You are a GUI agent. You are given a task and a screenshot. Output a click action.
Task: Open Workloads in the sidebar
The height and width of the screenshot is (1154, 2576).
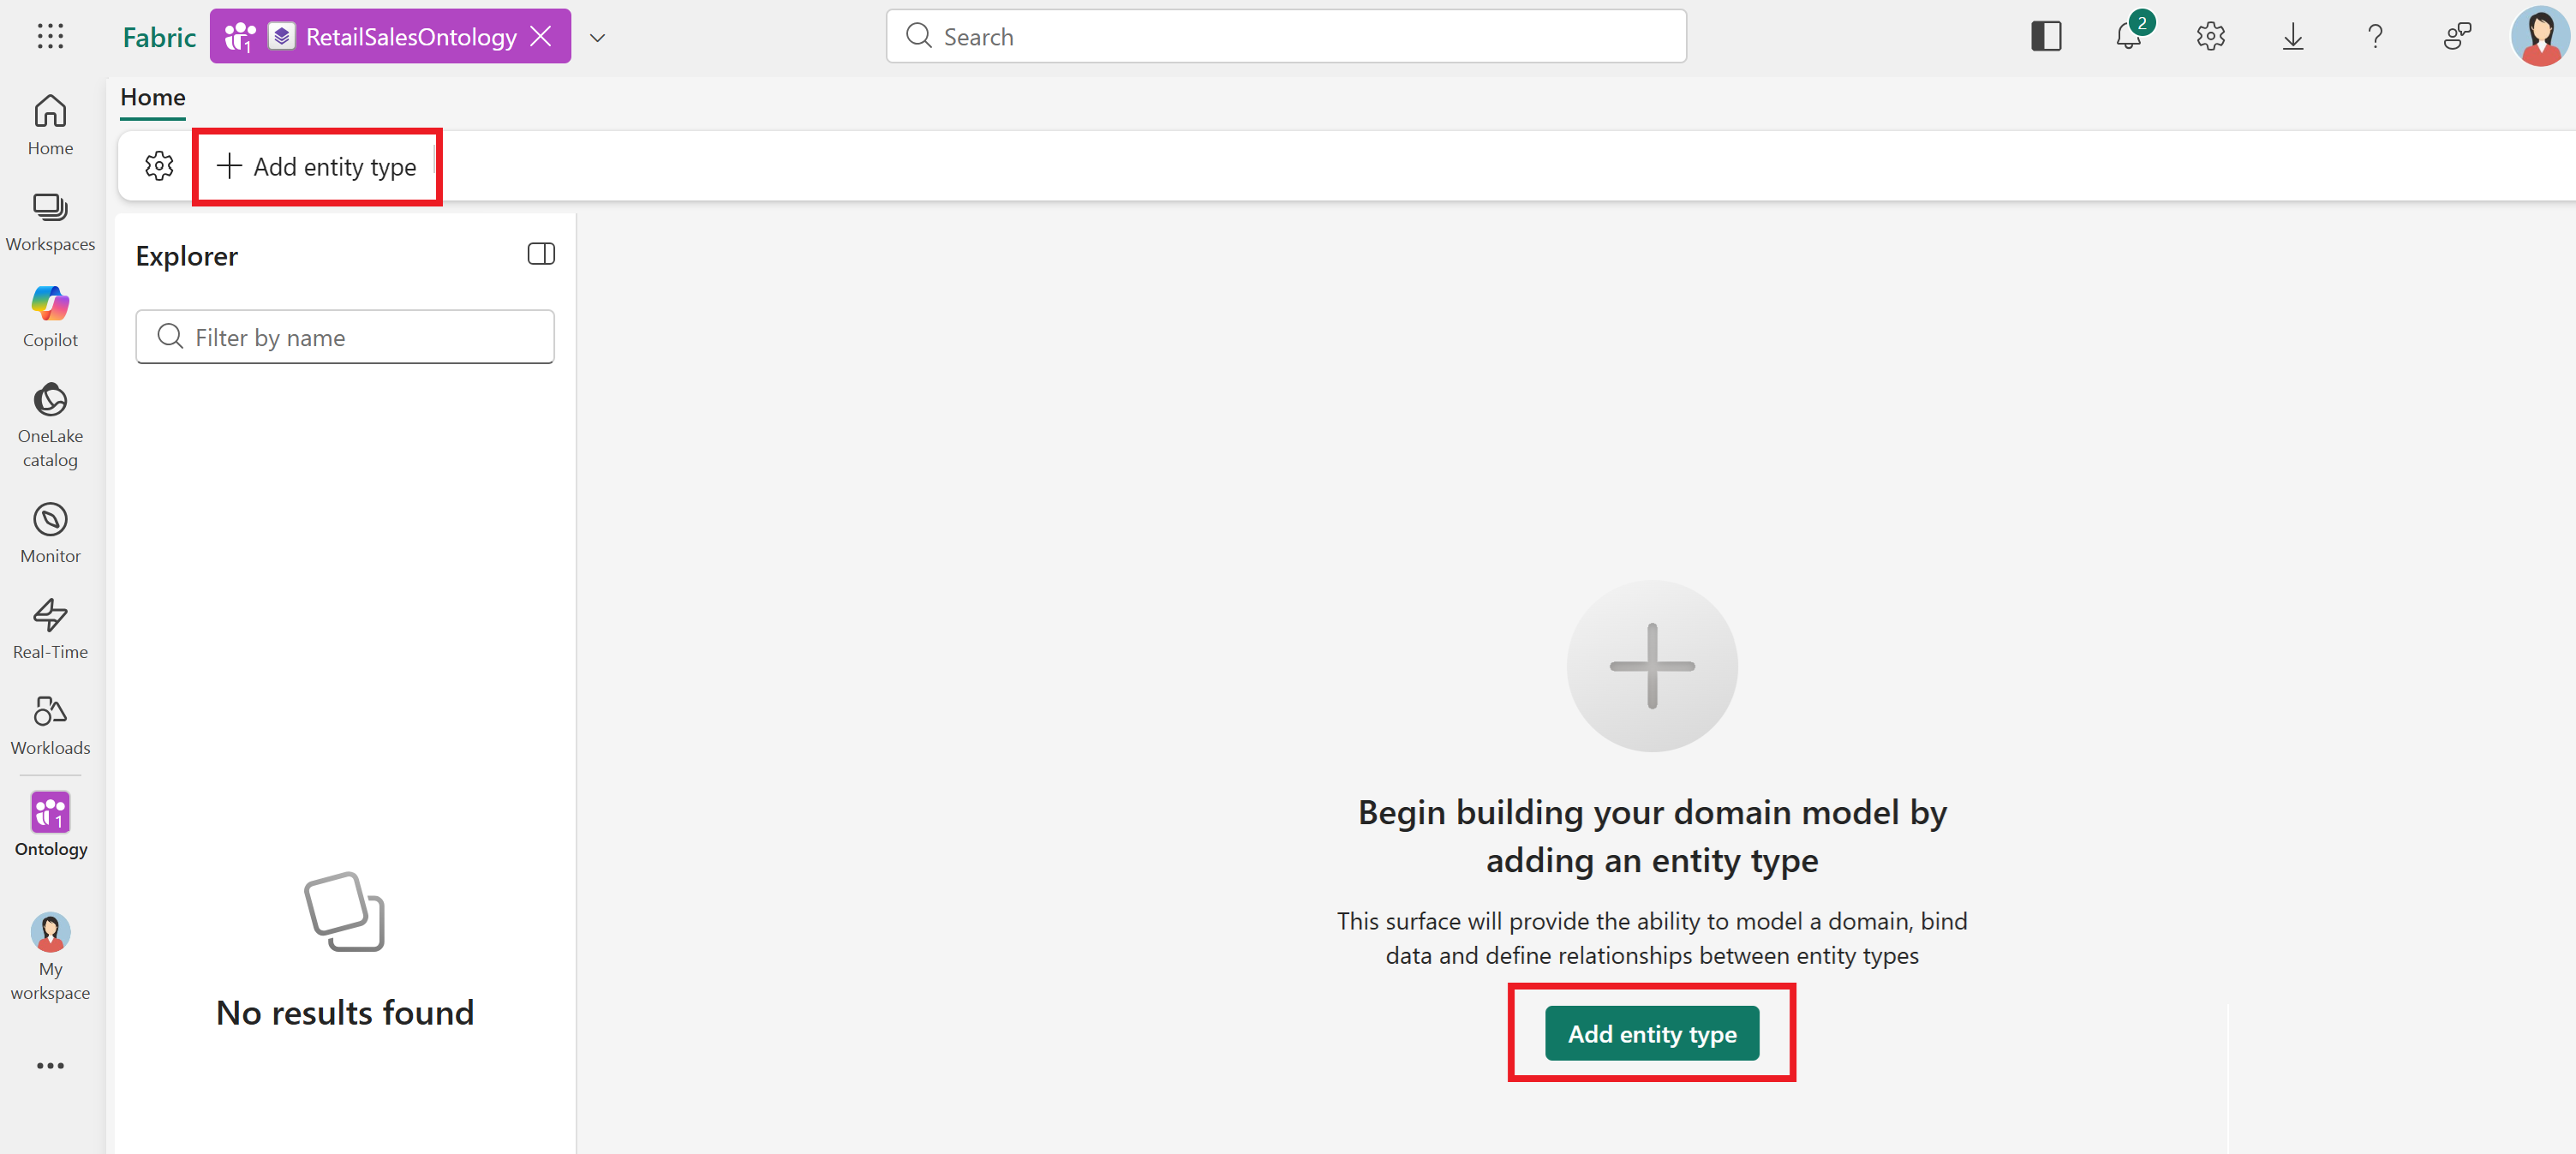coord(50,725)
